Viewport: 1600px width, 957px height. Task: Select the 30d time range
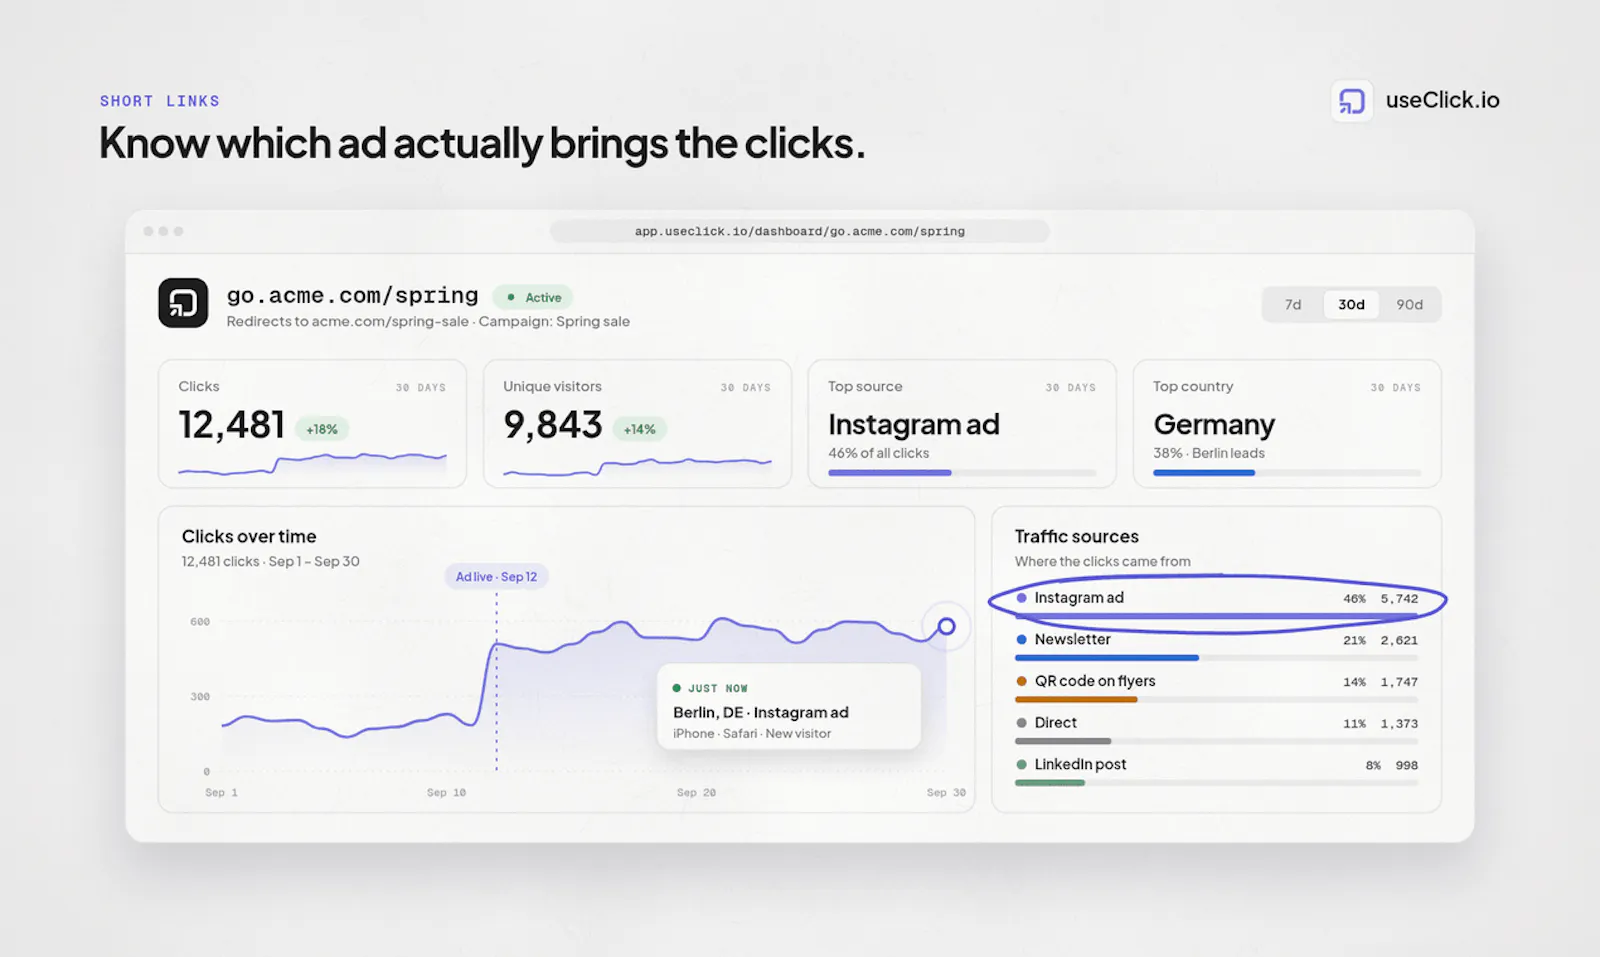(x=1351, y=305)
